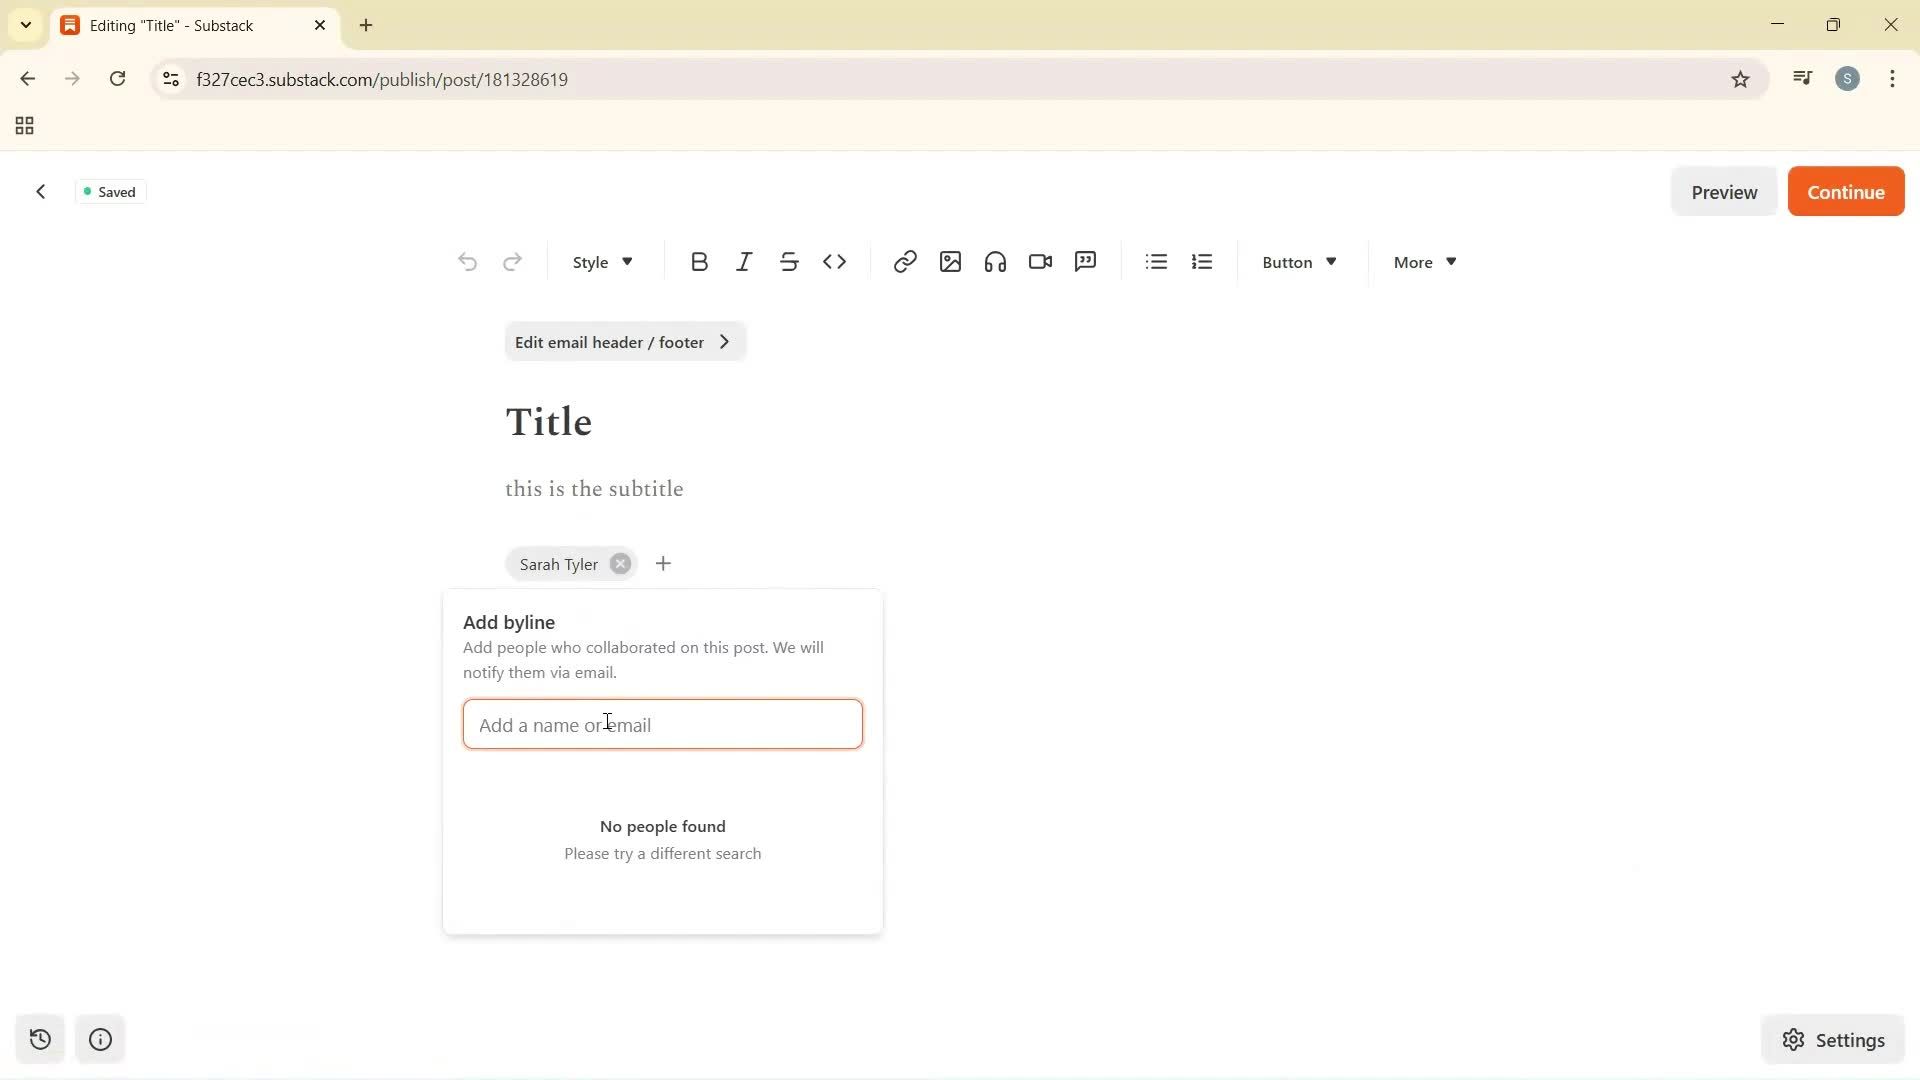This screenshot has width=1920, height=1080.
Task: Insert a code block
Action: 835,261
